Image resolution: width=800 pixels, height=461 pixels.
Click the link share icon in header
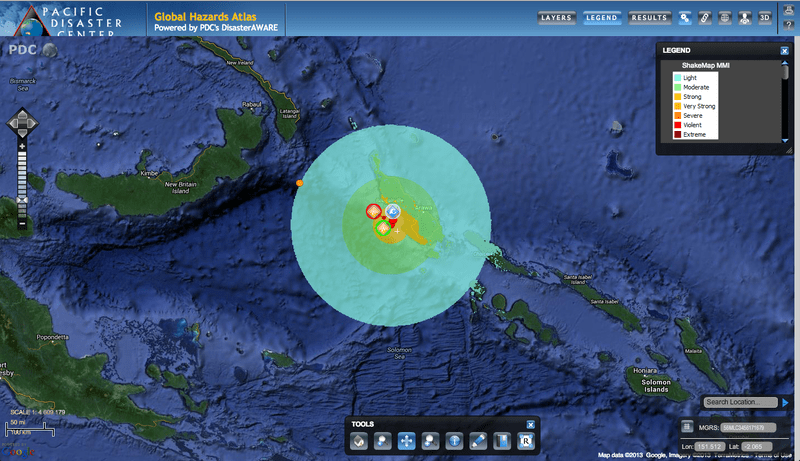[x=705, y=18]
